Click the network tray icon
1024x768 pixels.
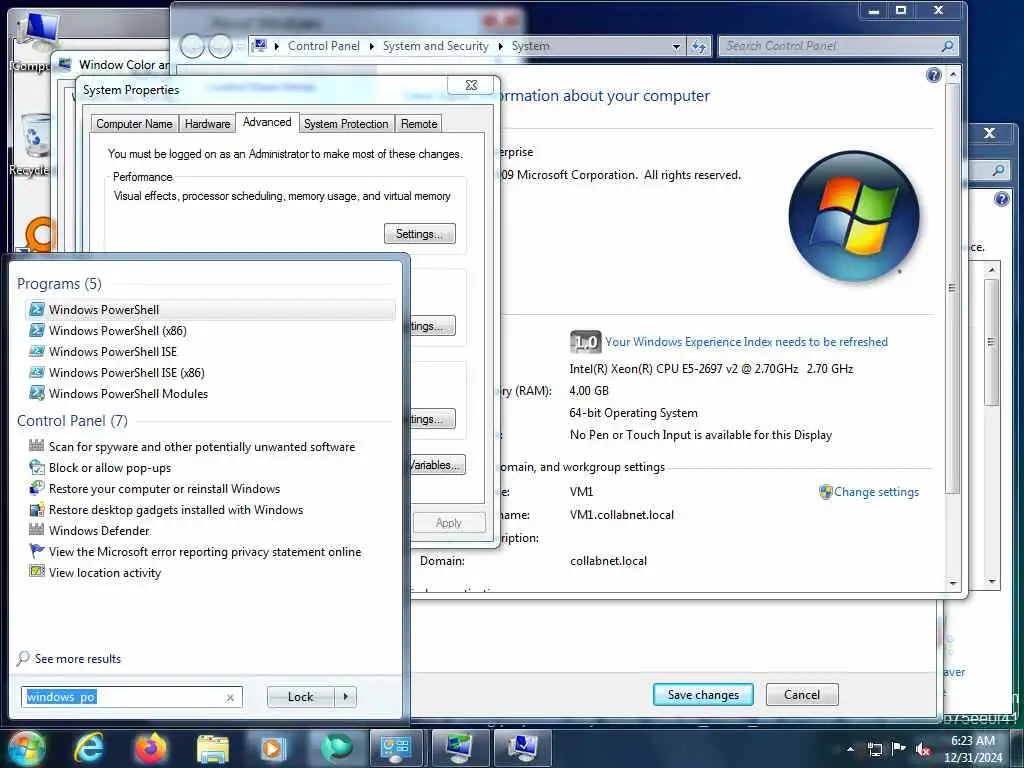click(x=875, y=750)
